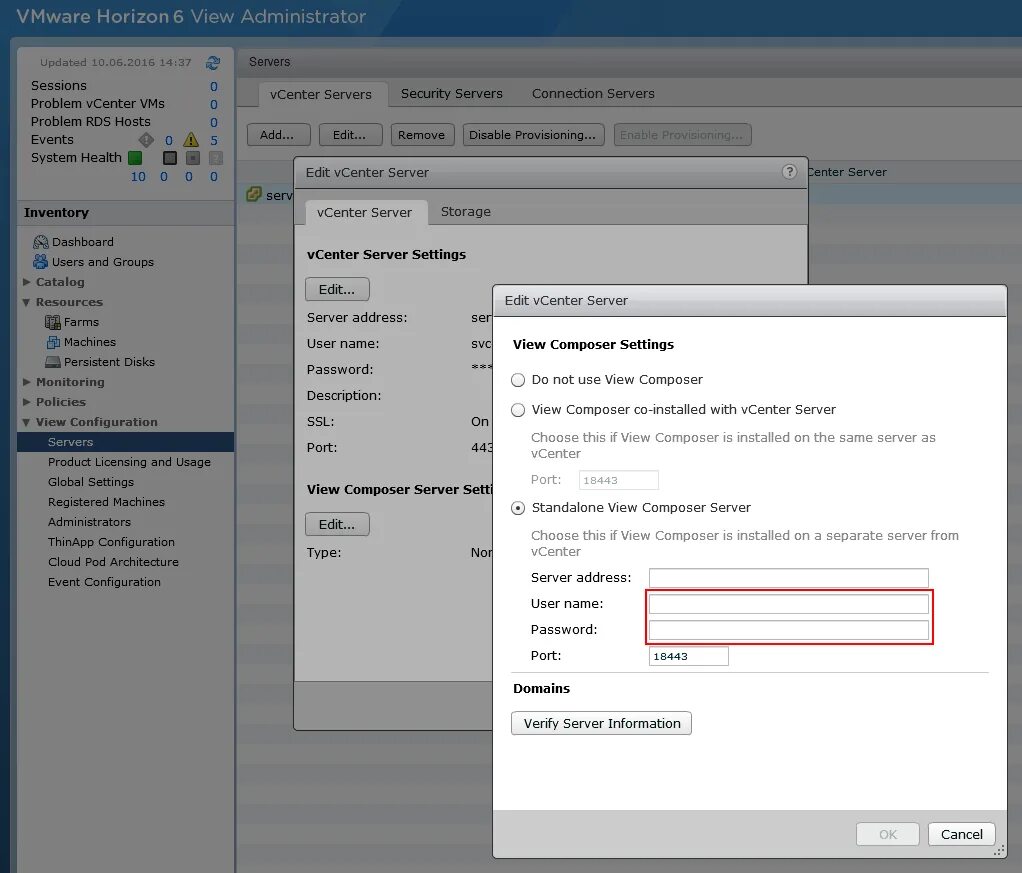
Task: Open Global Settings
Action: coord(91,482)
